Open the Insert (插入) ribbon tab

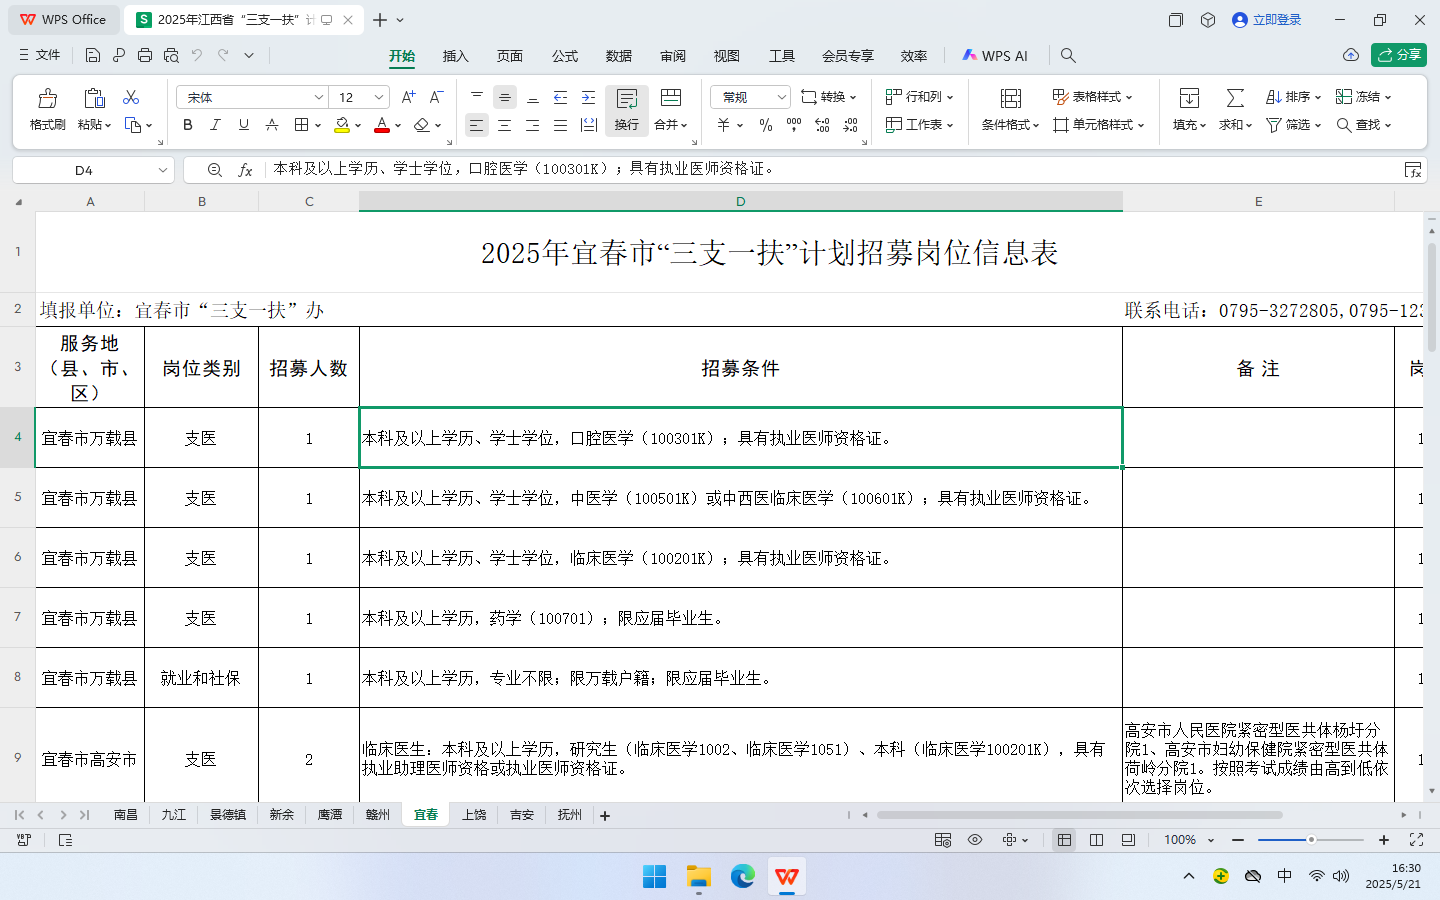[456, 56]
